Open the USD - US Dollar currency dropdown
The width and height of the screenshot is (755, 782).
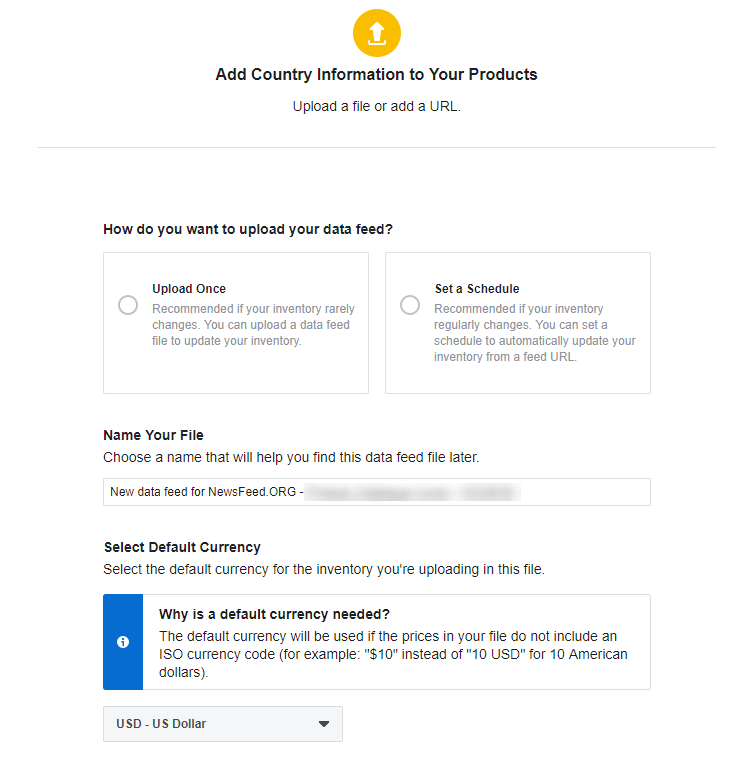coord(223,724)
